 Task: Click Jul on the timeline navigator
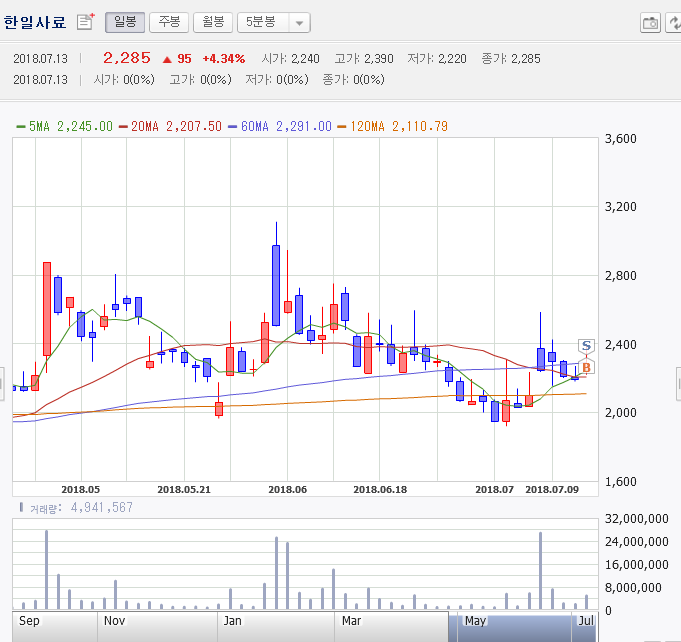coord(585,621)
